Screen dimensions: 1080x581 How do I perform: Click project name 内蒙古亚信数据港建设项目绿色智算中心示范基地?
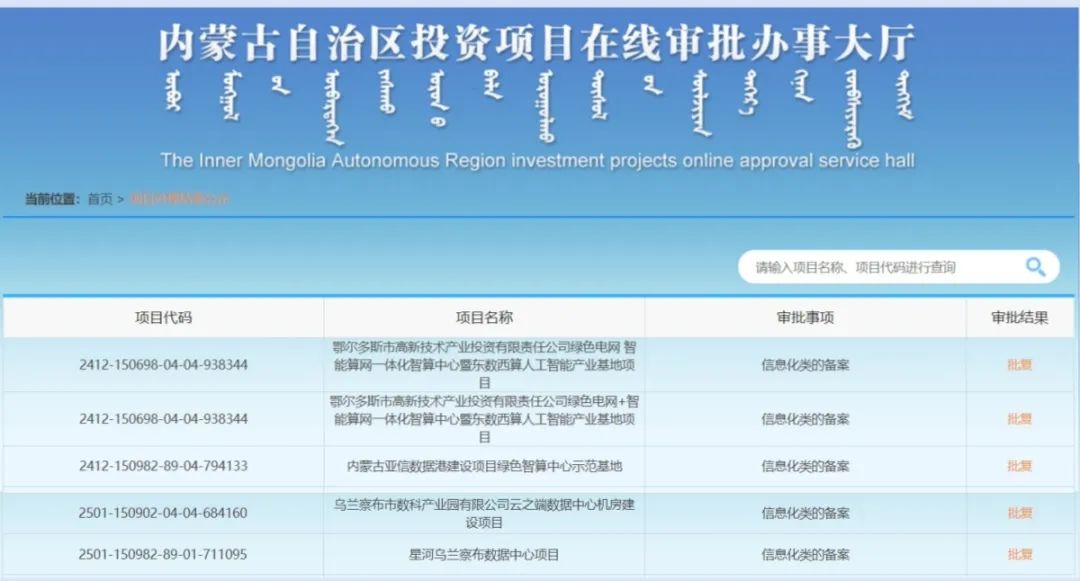click(x=484, y=466)
